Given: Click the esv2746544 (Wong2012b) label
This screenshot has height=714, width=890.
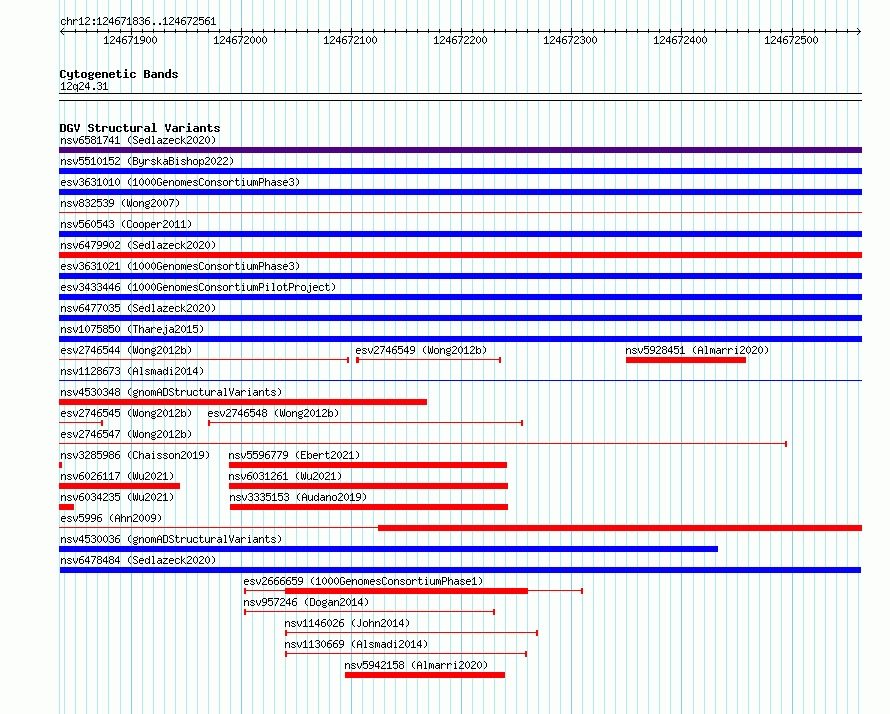Looking at the screenshot, I should [x=126, y=350].
